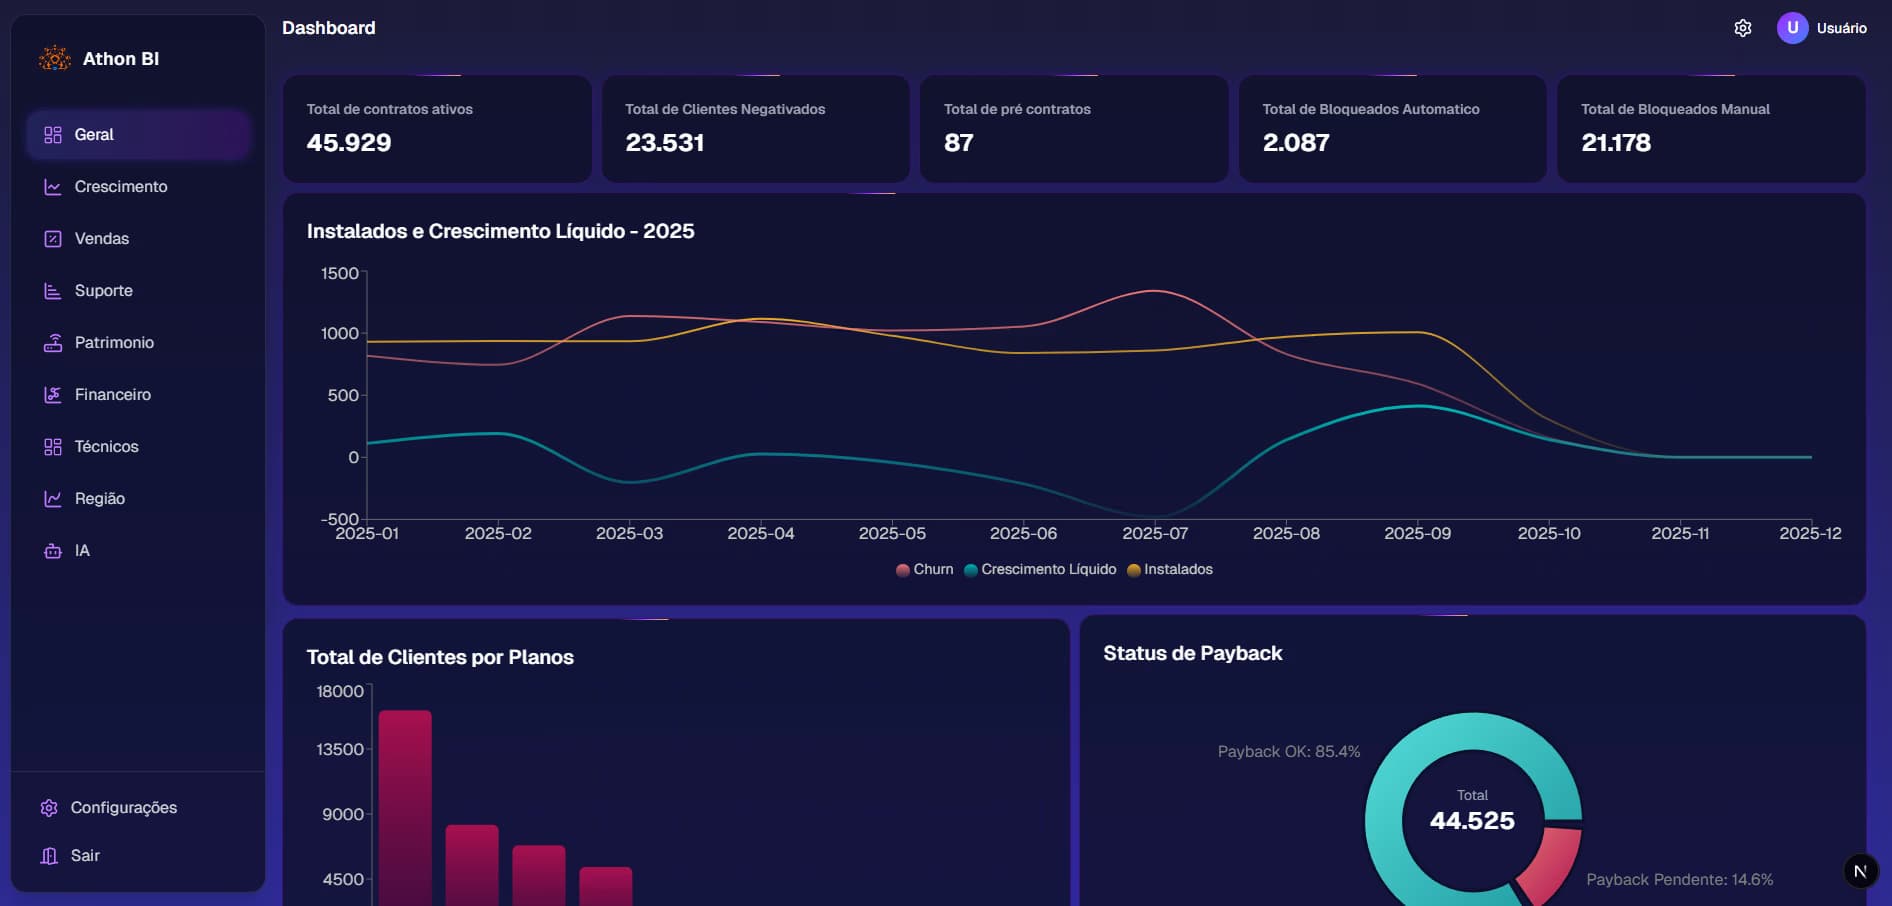Click the Usuário profile name

tap(1841, 28)
